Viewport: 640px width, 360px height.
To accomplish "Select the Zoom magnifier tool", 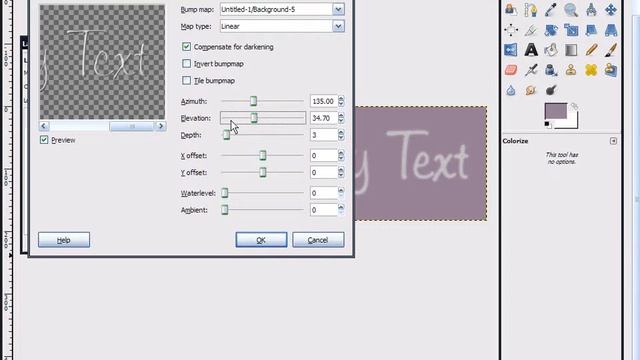I will pyautogui.click(x=571, y=9).
